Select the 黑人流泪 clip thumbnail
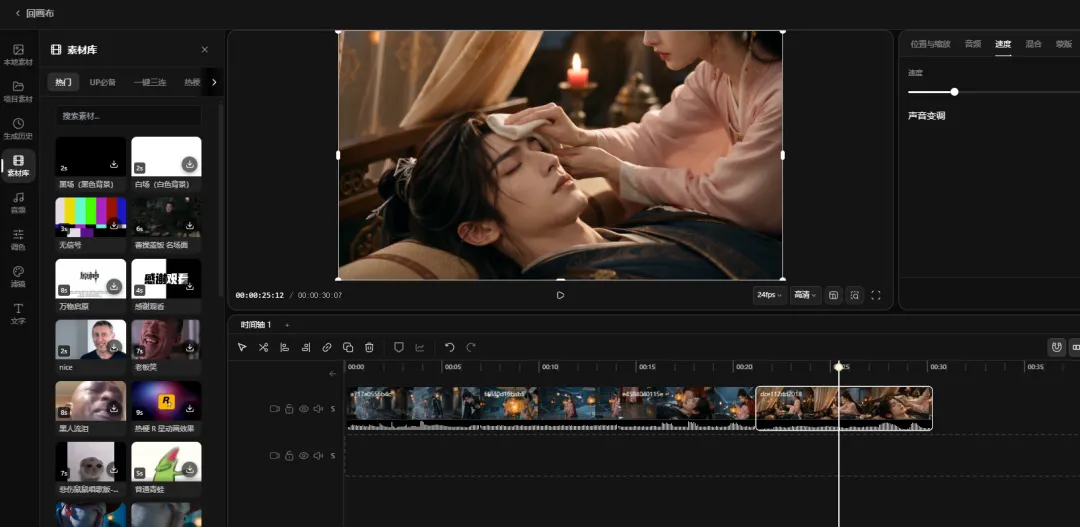 point(91,400)
